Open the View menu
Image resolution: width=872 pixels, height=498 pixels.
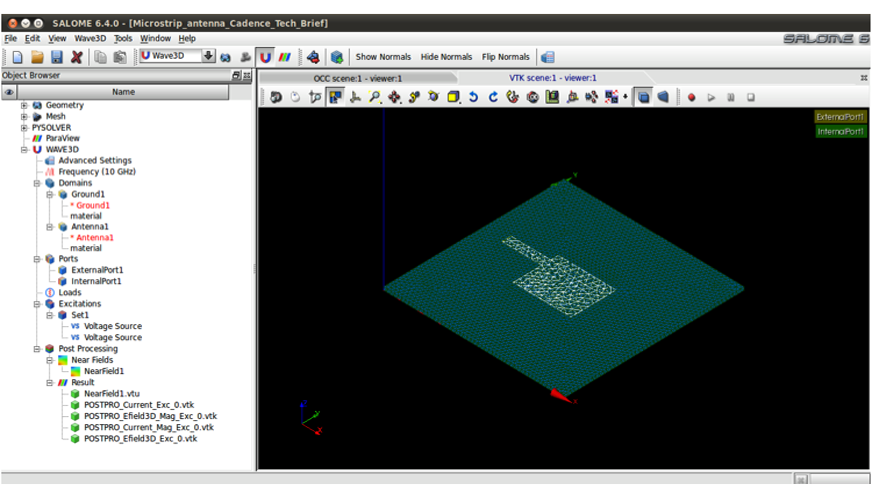57,38
